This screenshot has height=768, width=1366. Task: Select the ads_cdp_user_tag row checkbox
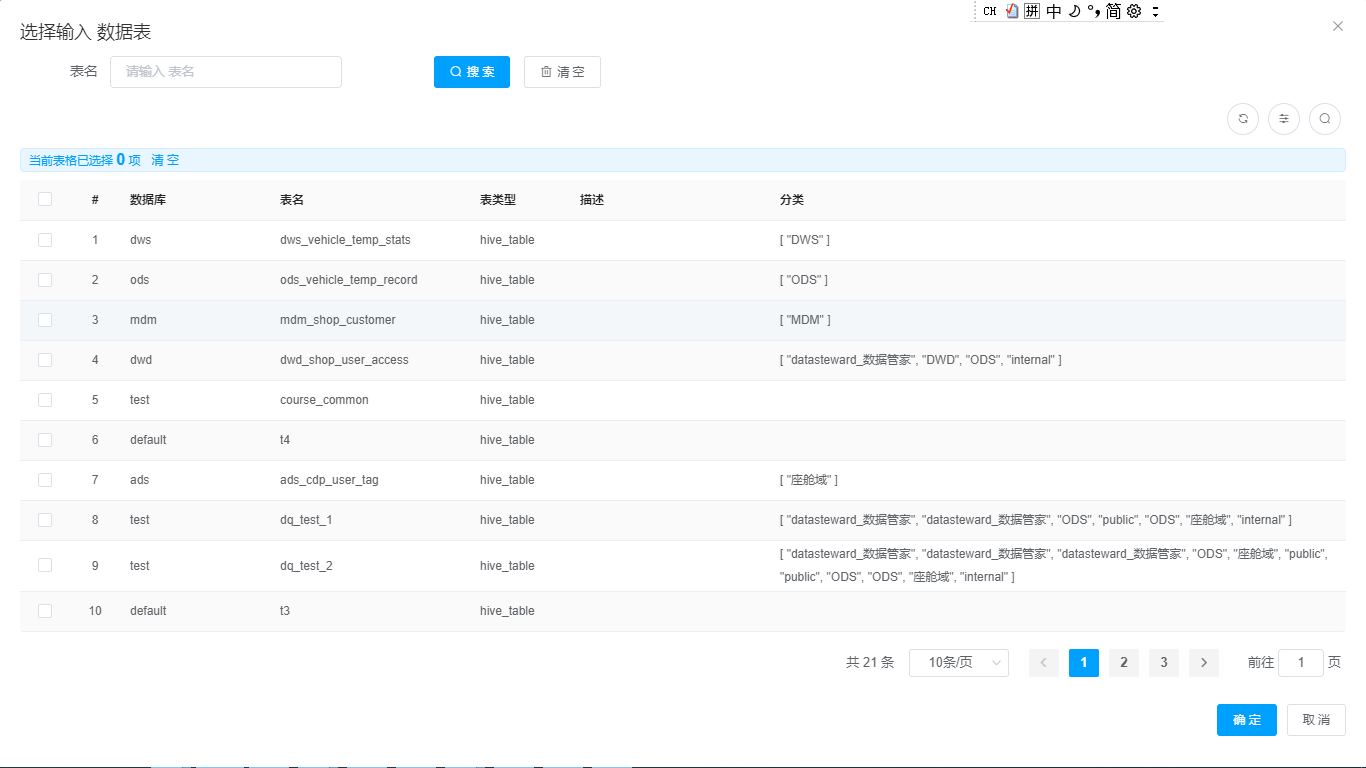coord(45,480)
